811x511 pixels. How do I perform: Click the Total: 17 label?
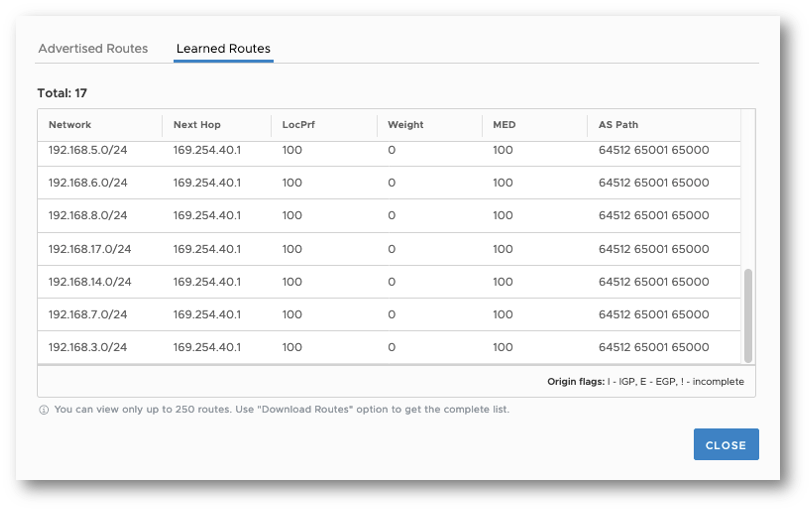pyautogui.click(x=62, y=93)
